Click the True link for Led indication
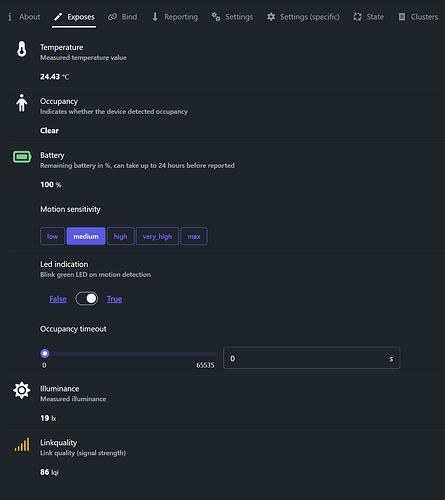 pos(114,299)
